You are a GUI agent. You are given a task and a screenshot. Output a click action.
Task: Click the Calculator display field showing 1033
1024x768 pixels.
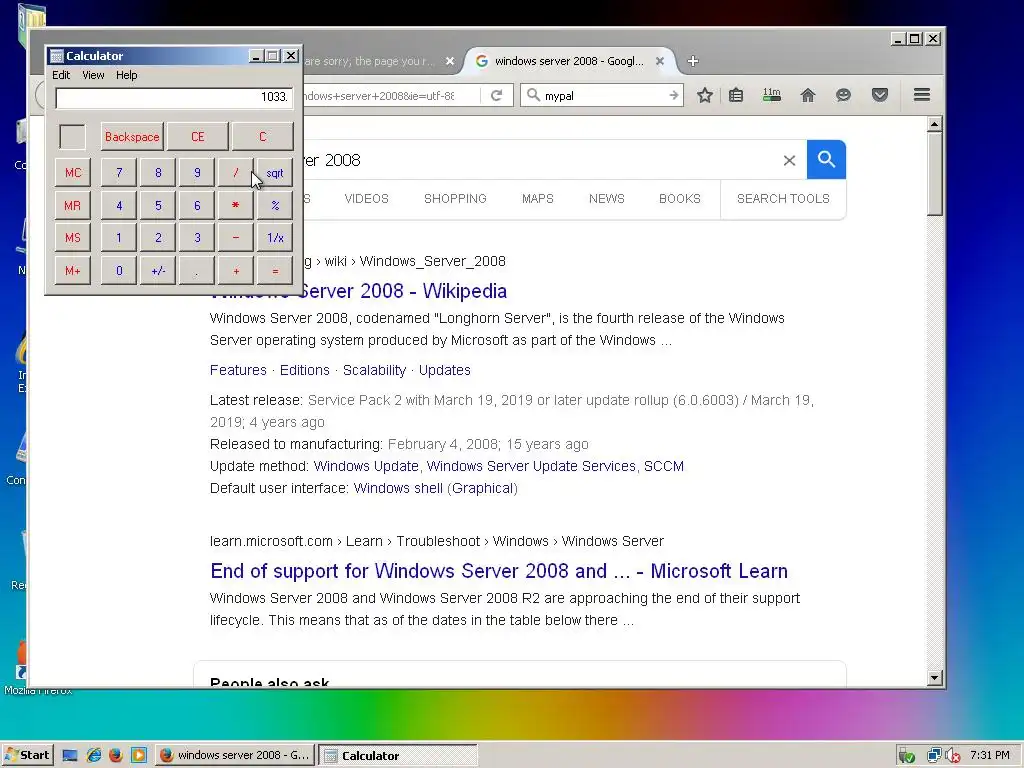click(x=174, y=97)
